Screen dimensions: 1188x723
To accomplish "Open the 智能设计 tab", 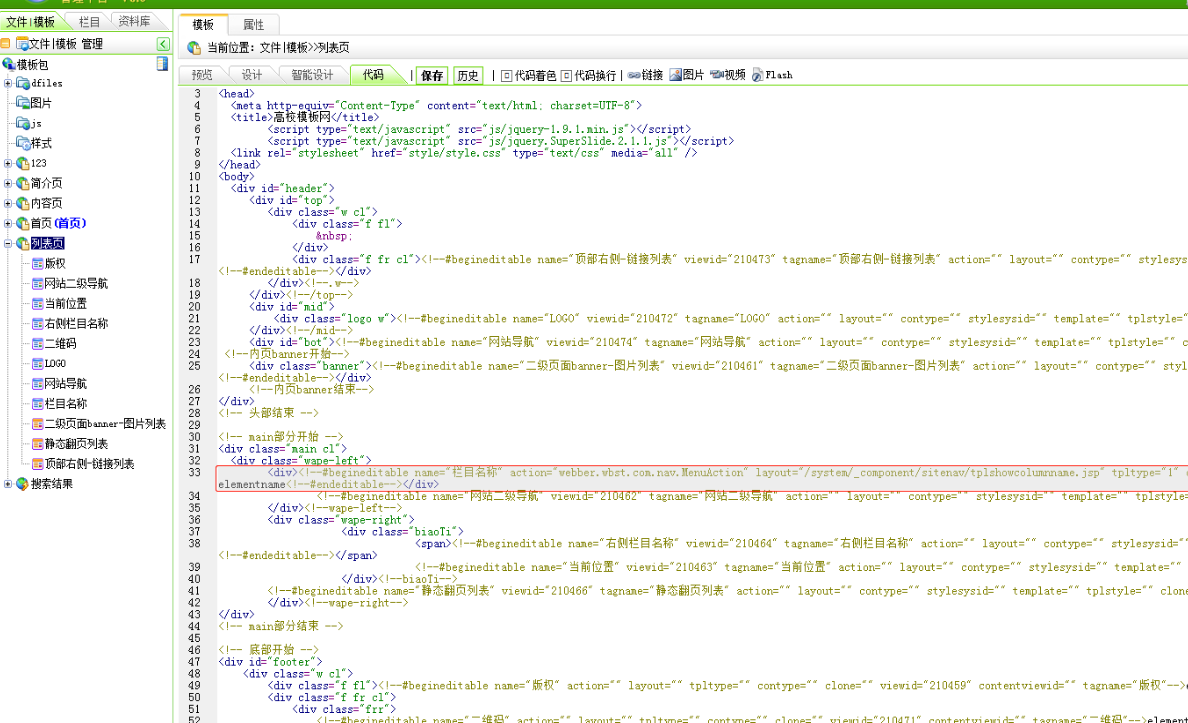I will (x=311, y=75).
